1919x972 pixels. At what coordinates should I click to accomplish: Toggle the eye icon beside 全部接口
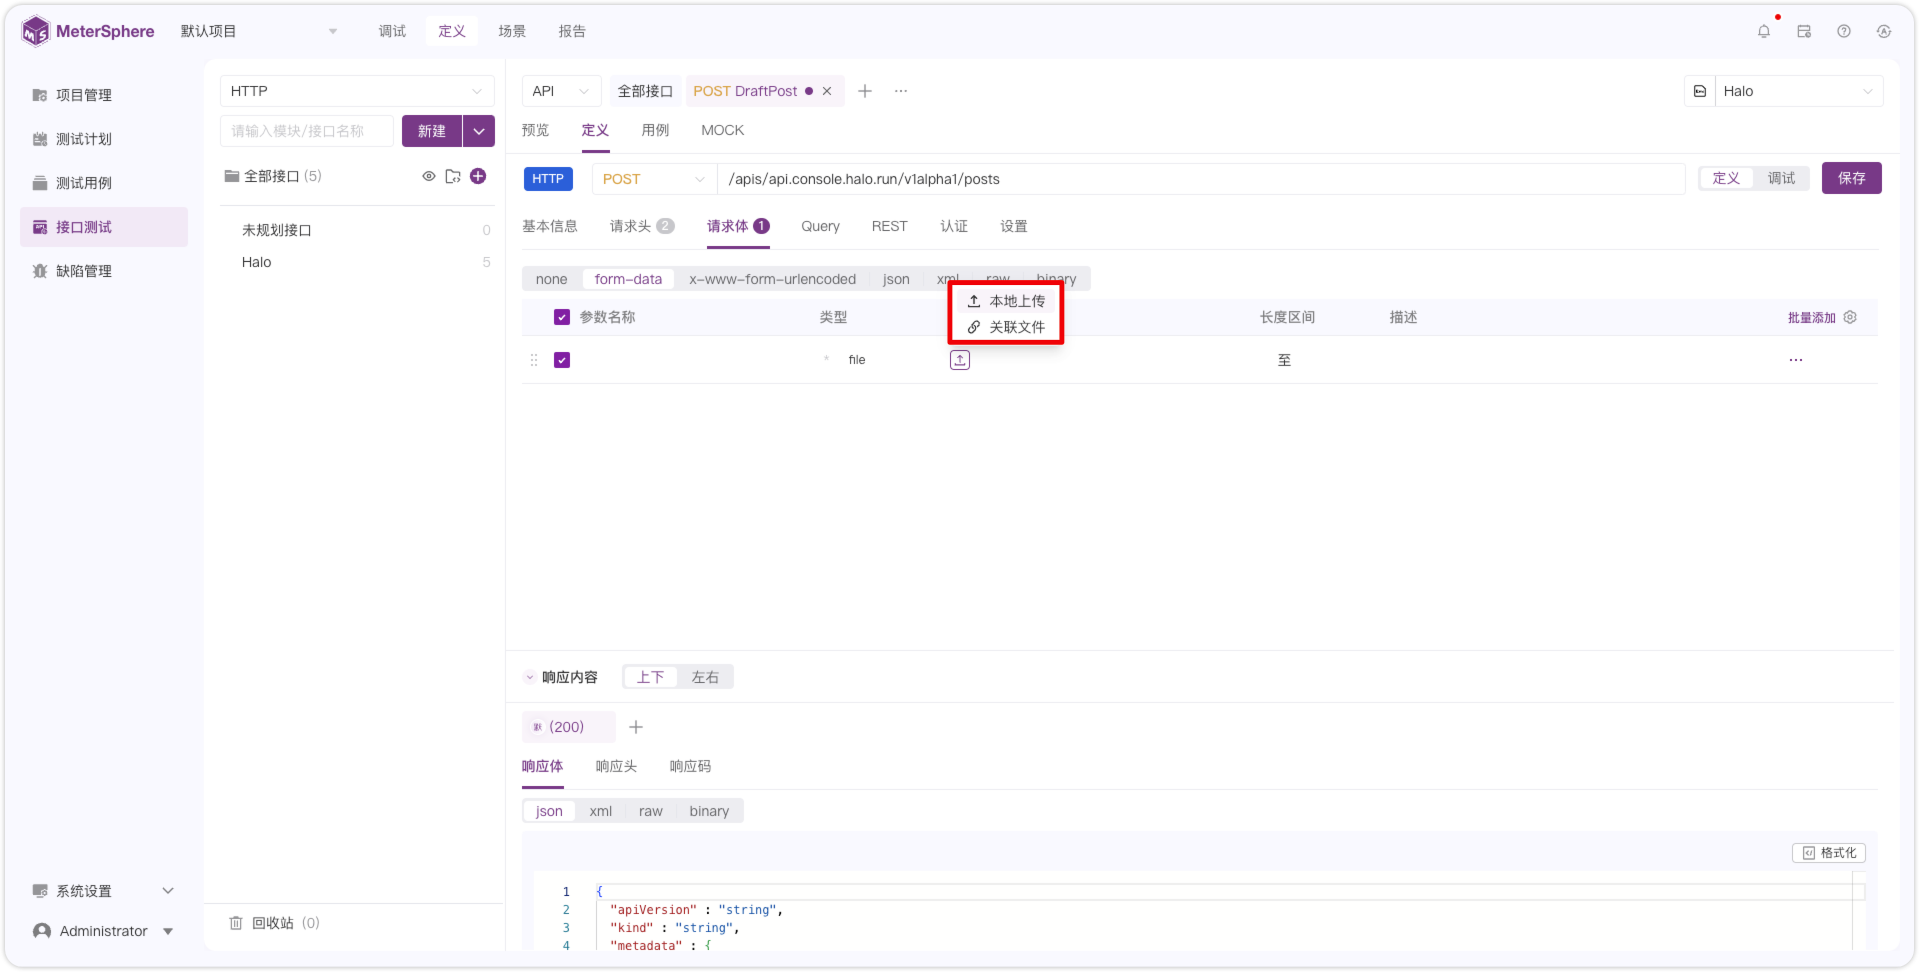tap(429, 176)
